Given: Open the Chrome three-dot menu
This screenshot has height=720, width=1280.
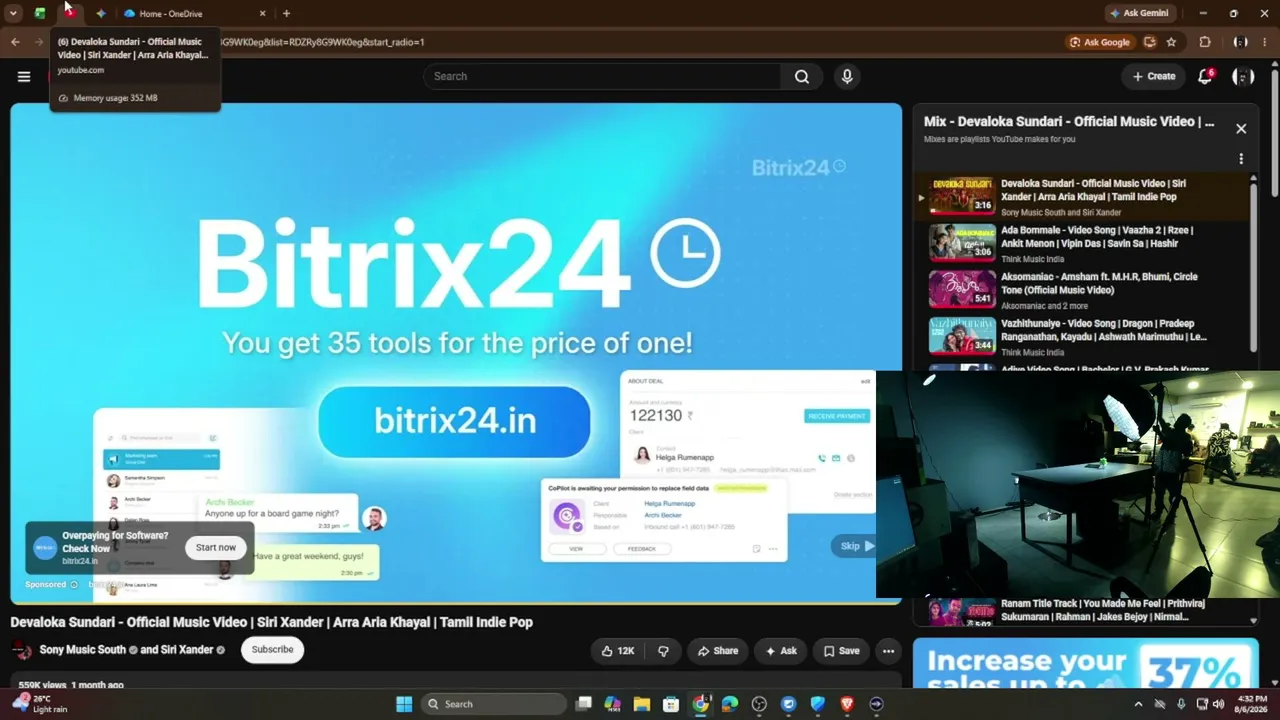Looking at the screenshot, I should pos(1265,42).
